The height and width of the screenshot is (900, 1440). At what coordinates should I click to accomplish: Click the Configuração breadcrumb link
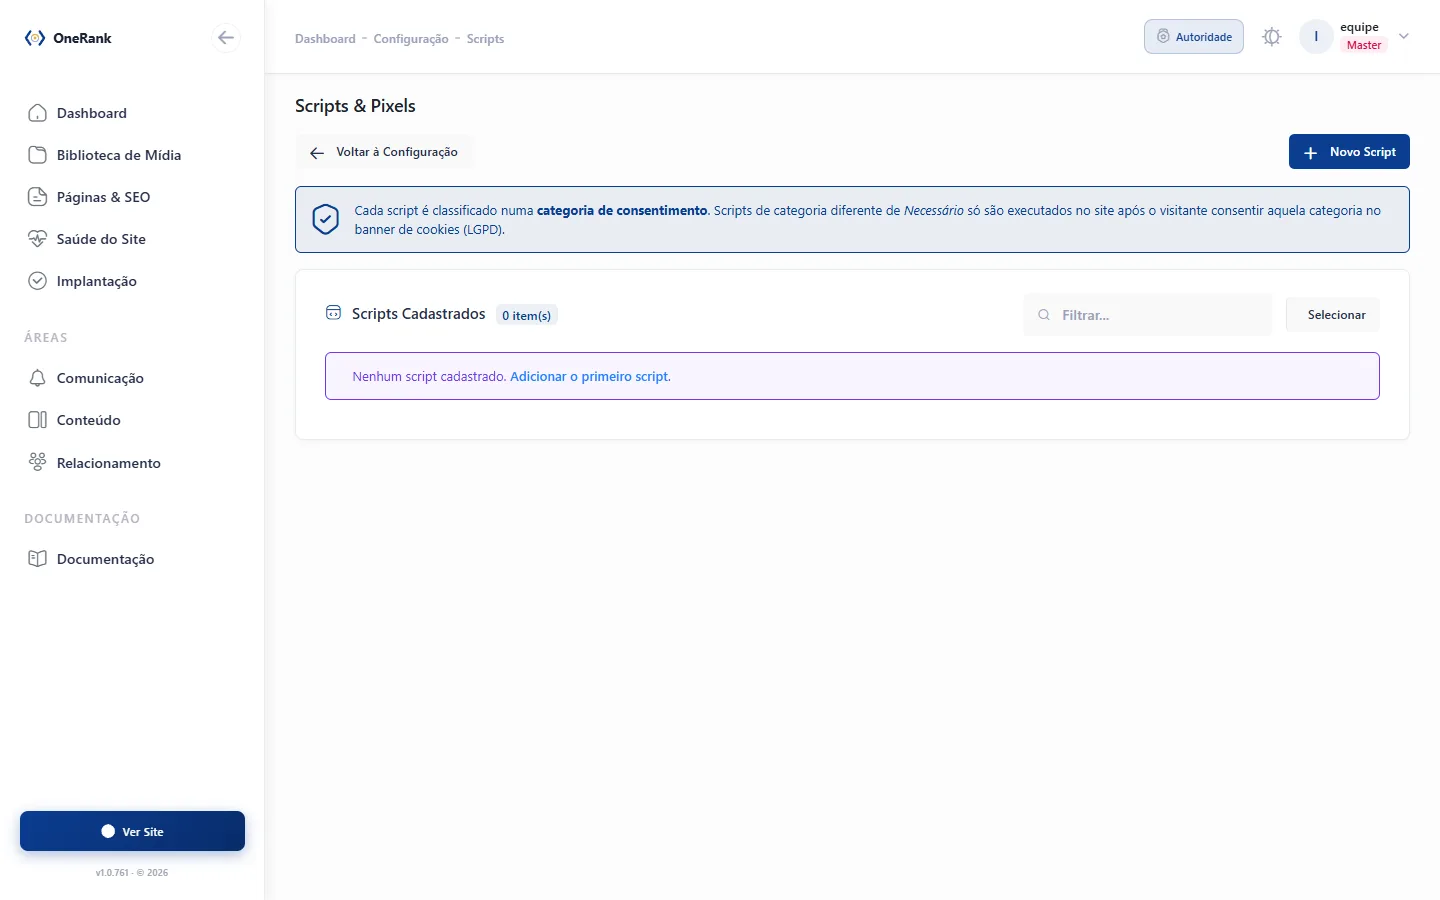pos(411,39)
